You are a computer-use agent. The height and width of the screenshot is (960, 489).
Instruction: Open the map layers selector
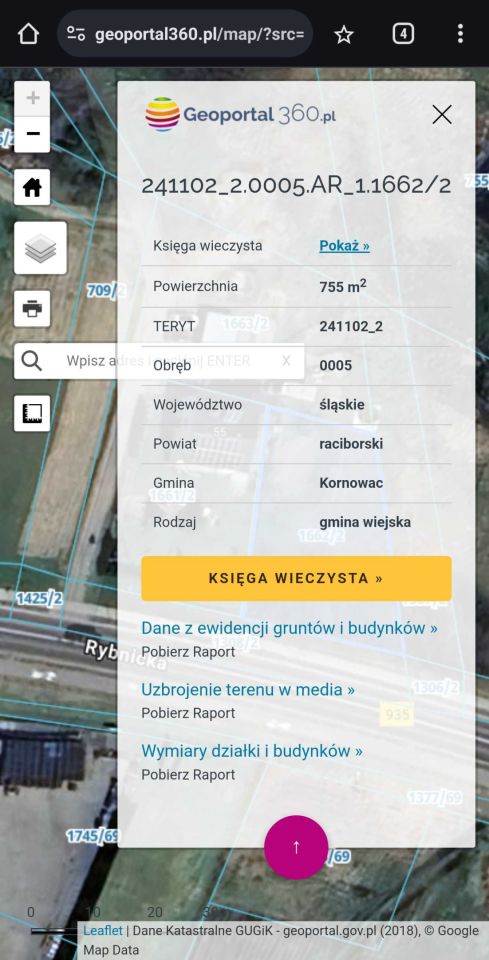(40, 248)
